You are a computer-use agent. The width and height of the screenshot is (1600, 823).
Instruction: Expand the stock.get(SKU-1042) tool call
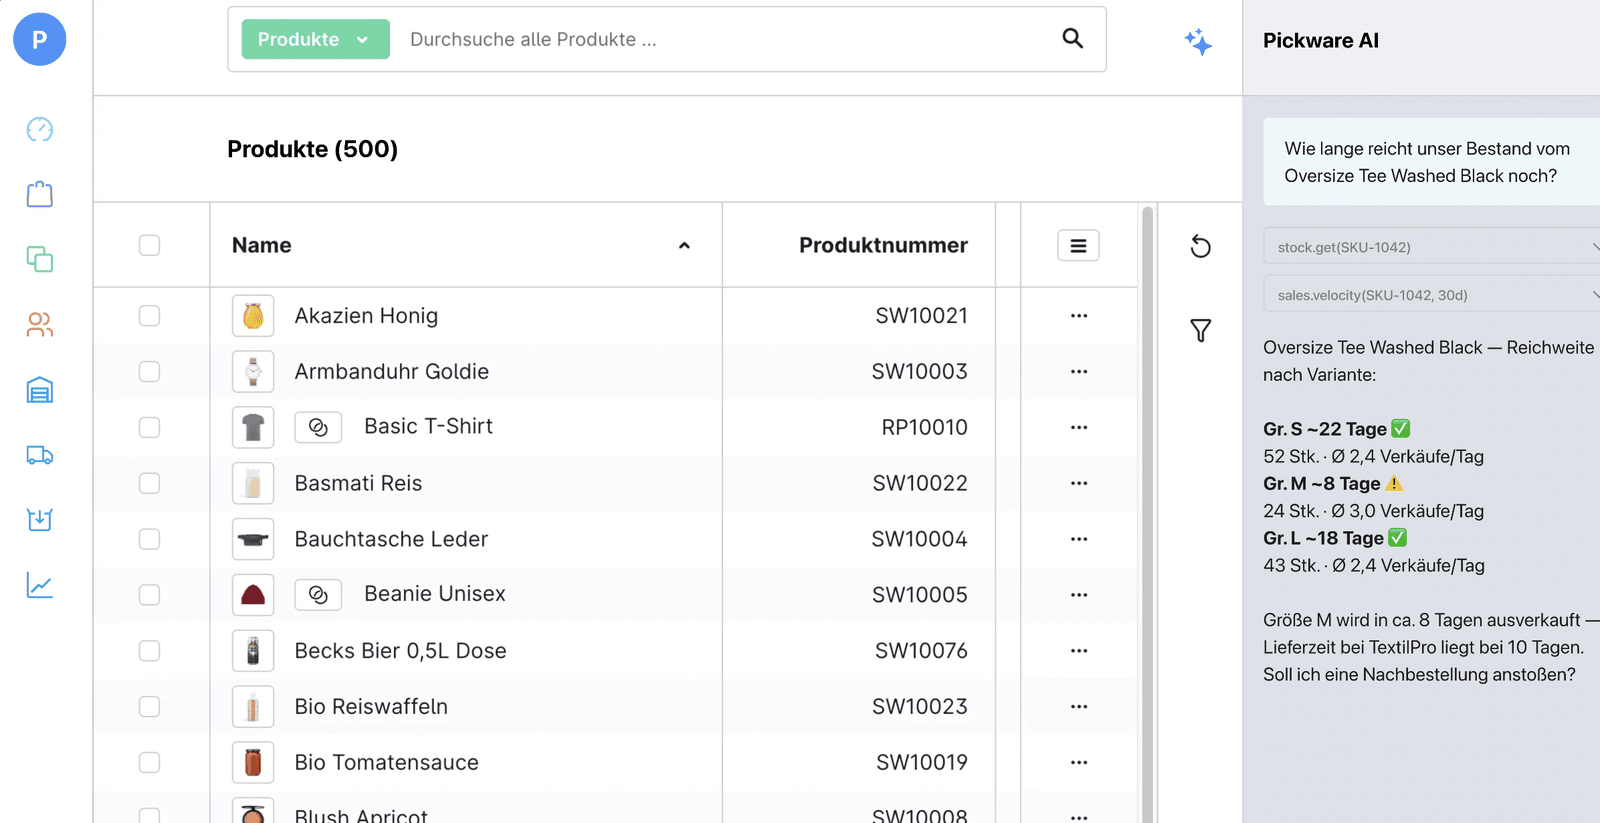click(x=1431, y=246)
